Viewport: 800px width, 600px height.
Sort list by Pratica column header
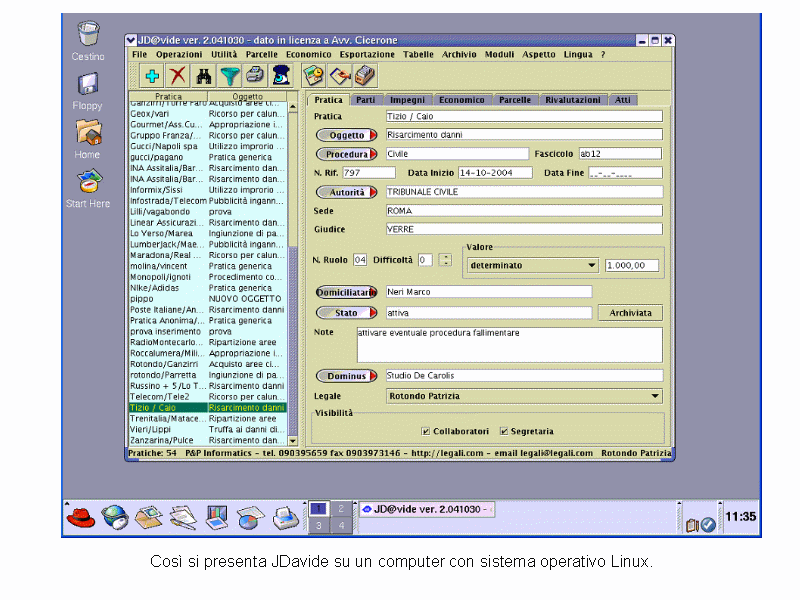(168, 96)
